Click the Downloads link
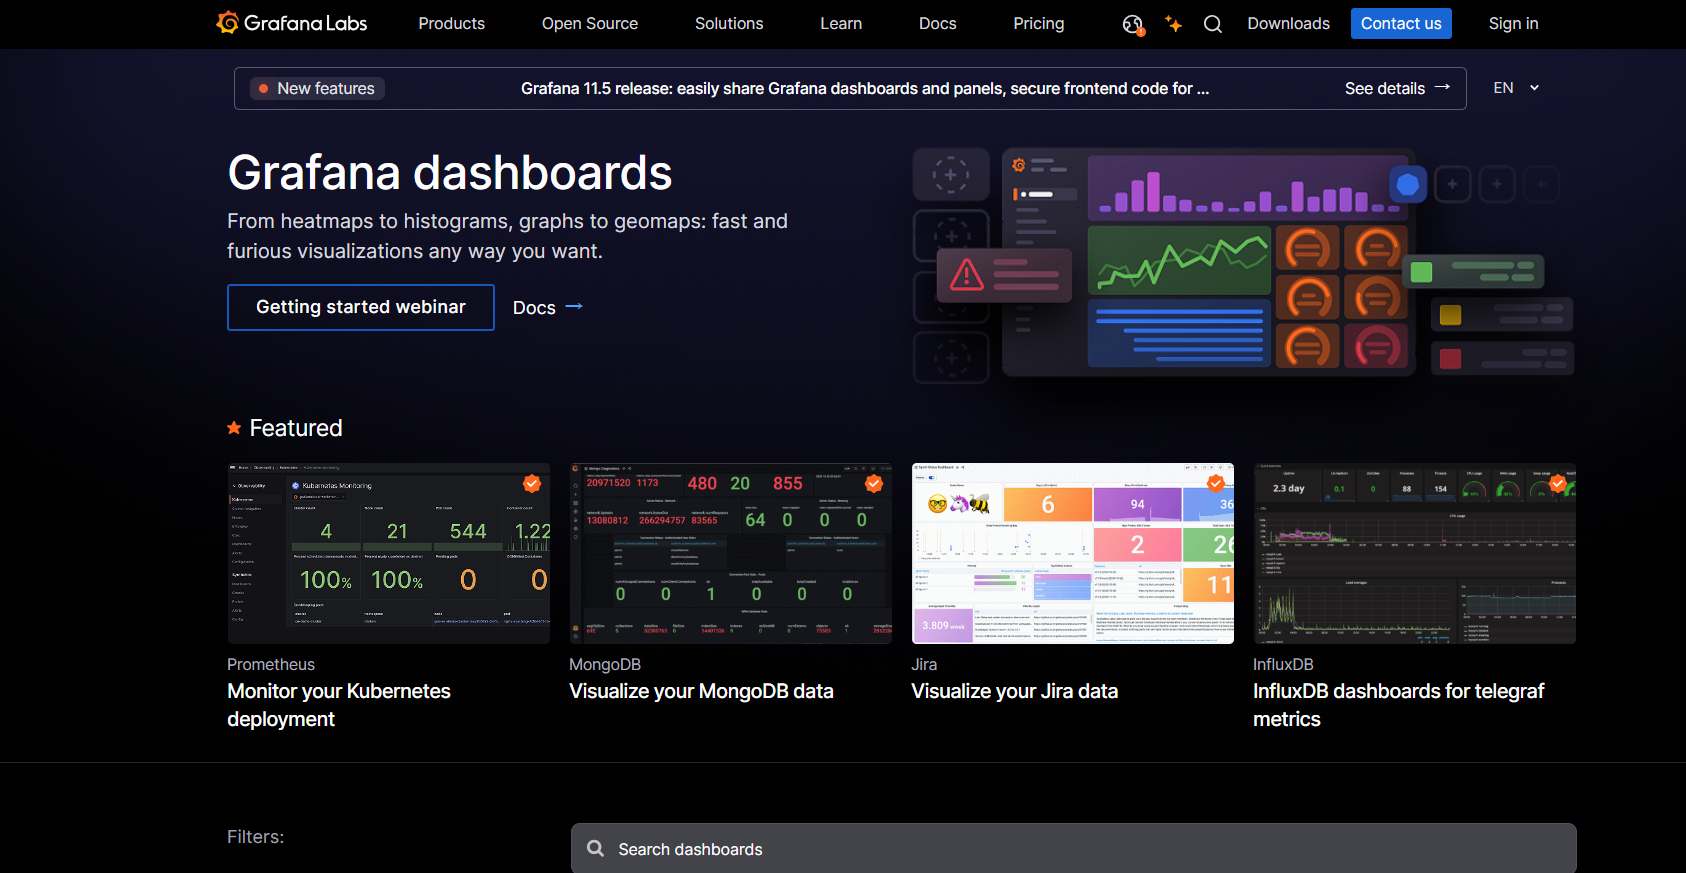This screenshot has height=873, width=1686. coord(1288,24)
